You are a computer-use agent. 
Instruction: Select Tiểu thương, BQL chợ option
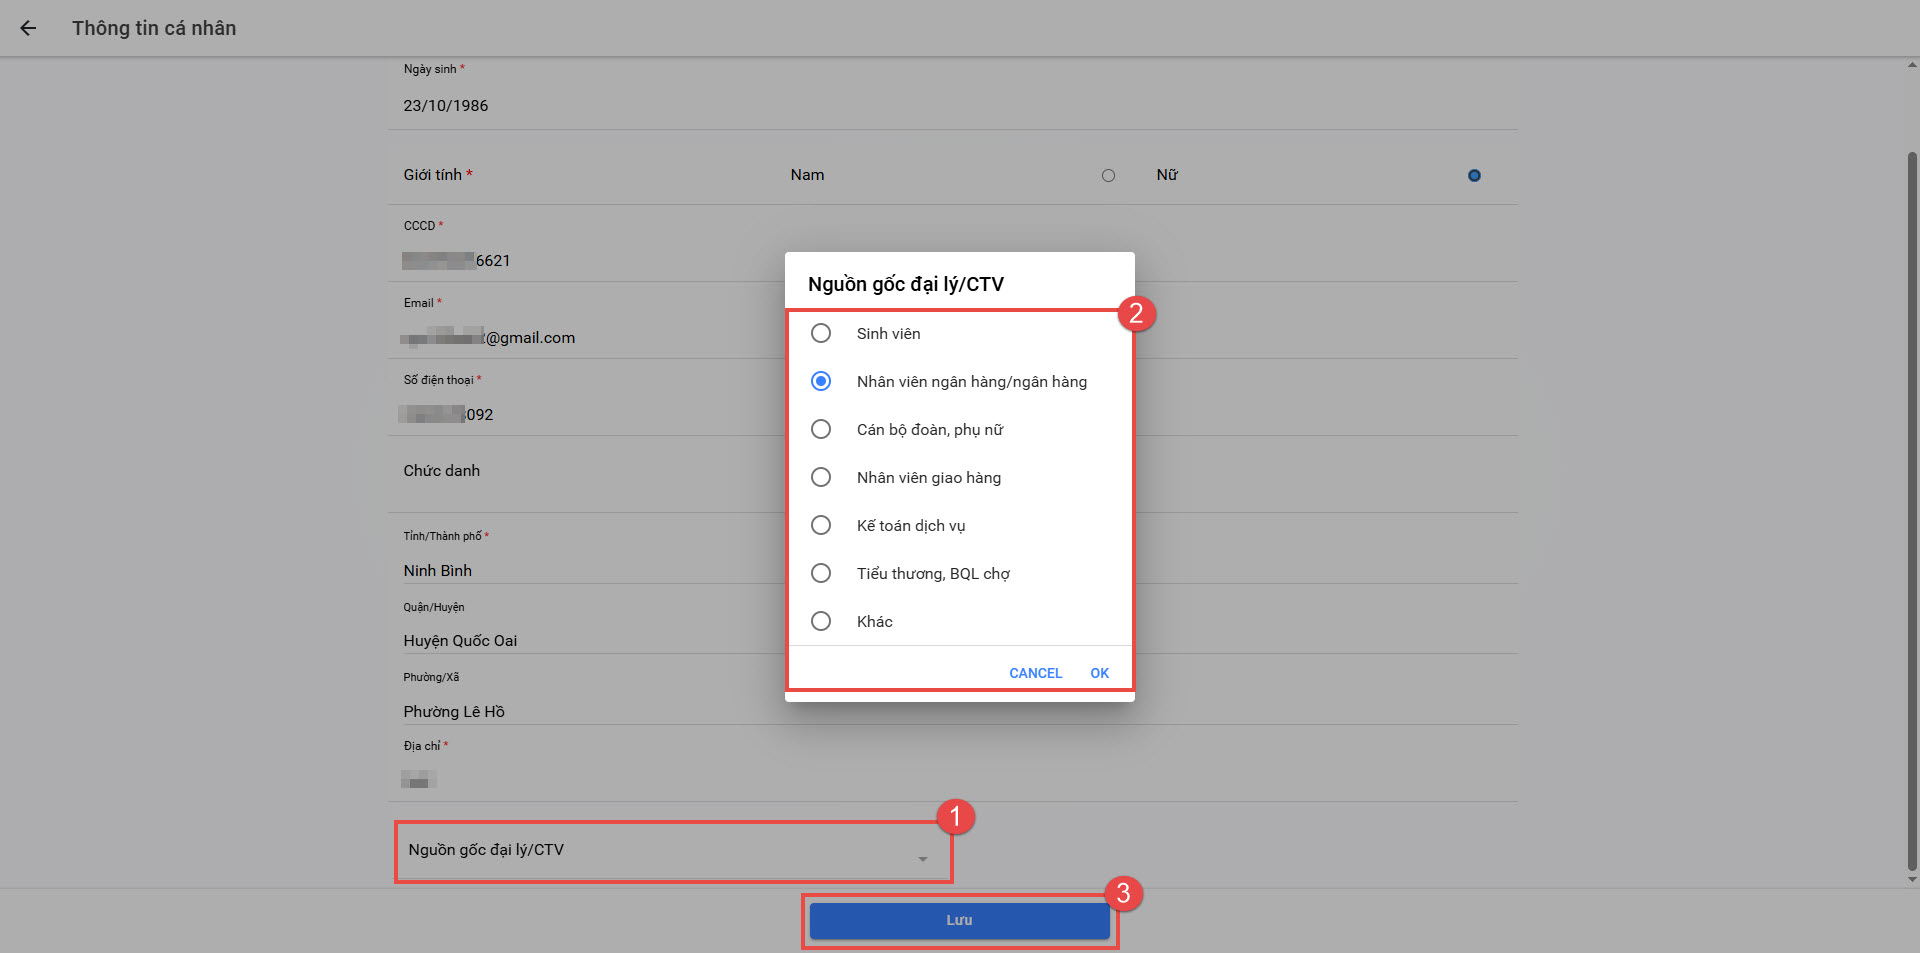pyautogui.click(x=821, y=573)
